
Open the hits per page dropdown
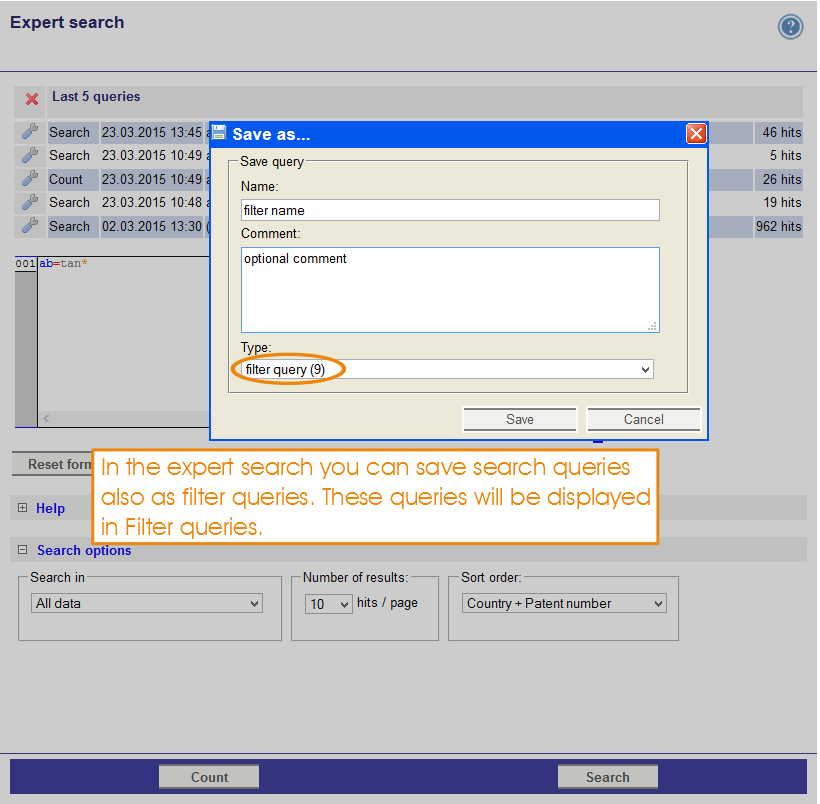click(328, 604)
